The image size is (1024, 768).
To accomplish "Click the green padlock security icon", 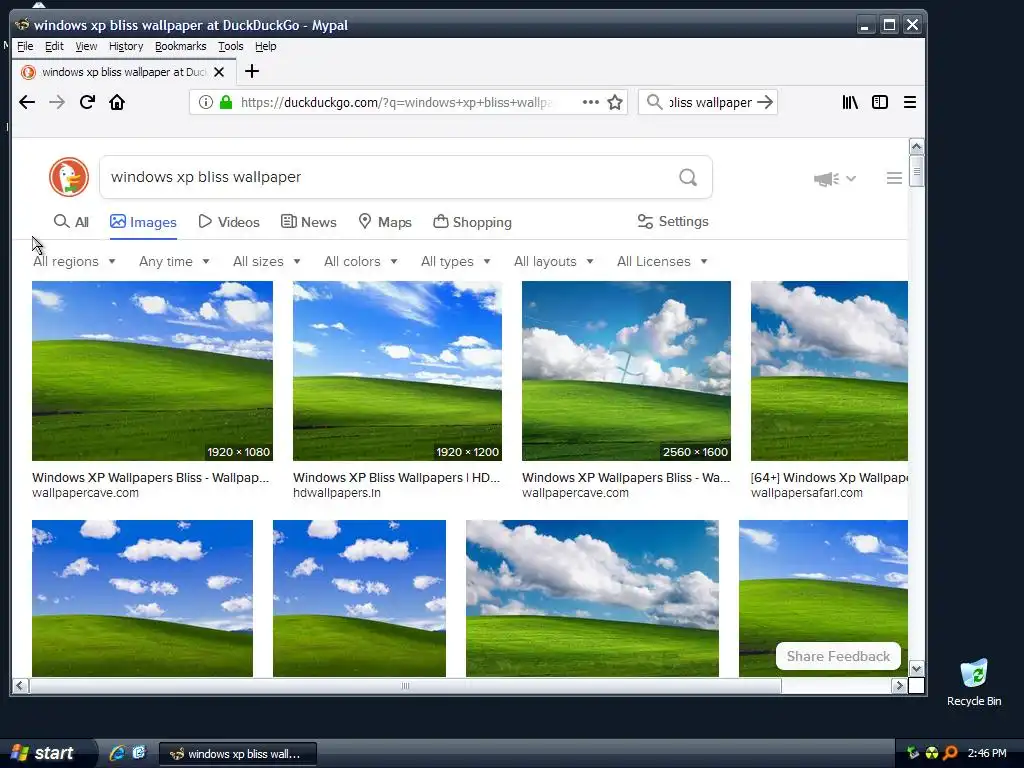I will pyautogui.click(x=226, y=103).
